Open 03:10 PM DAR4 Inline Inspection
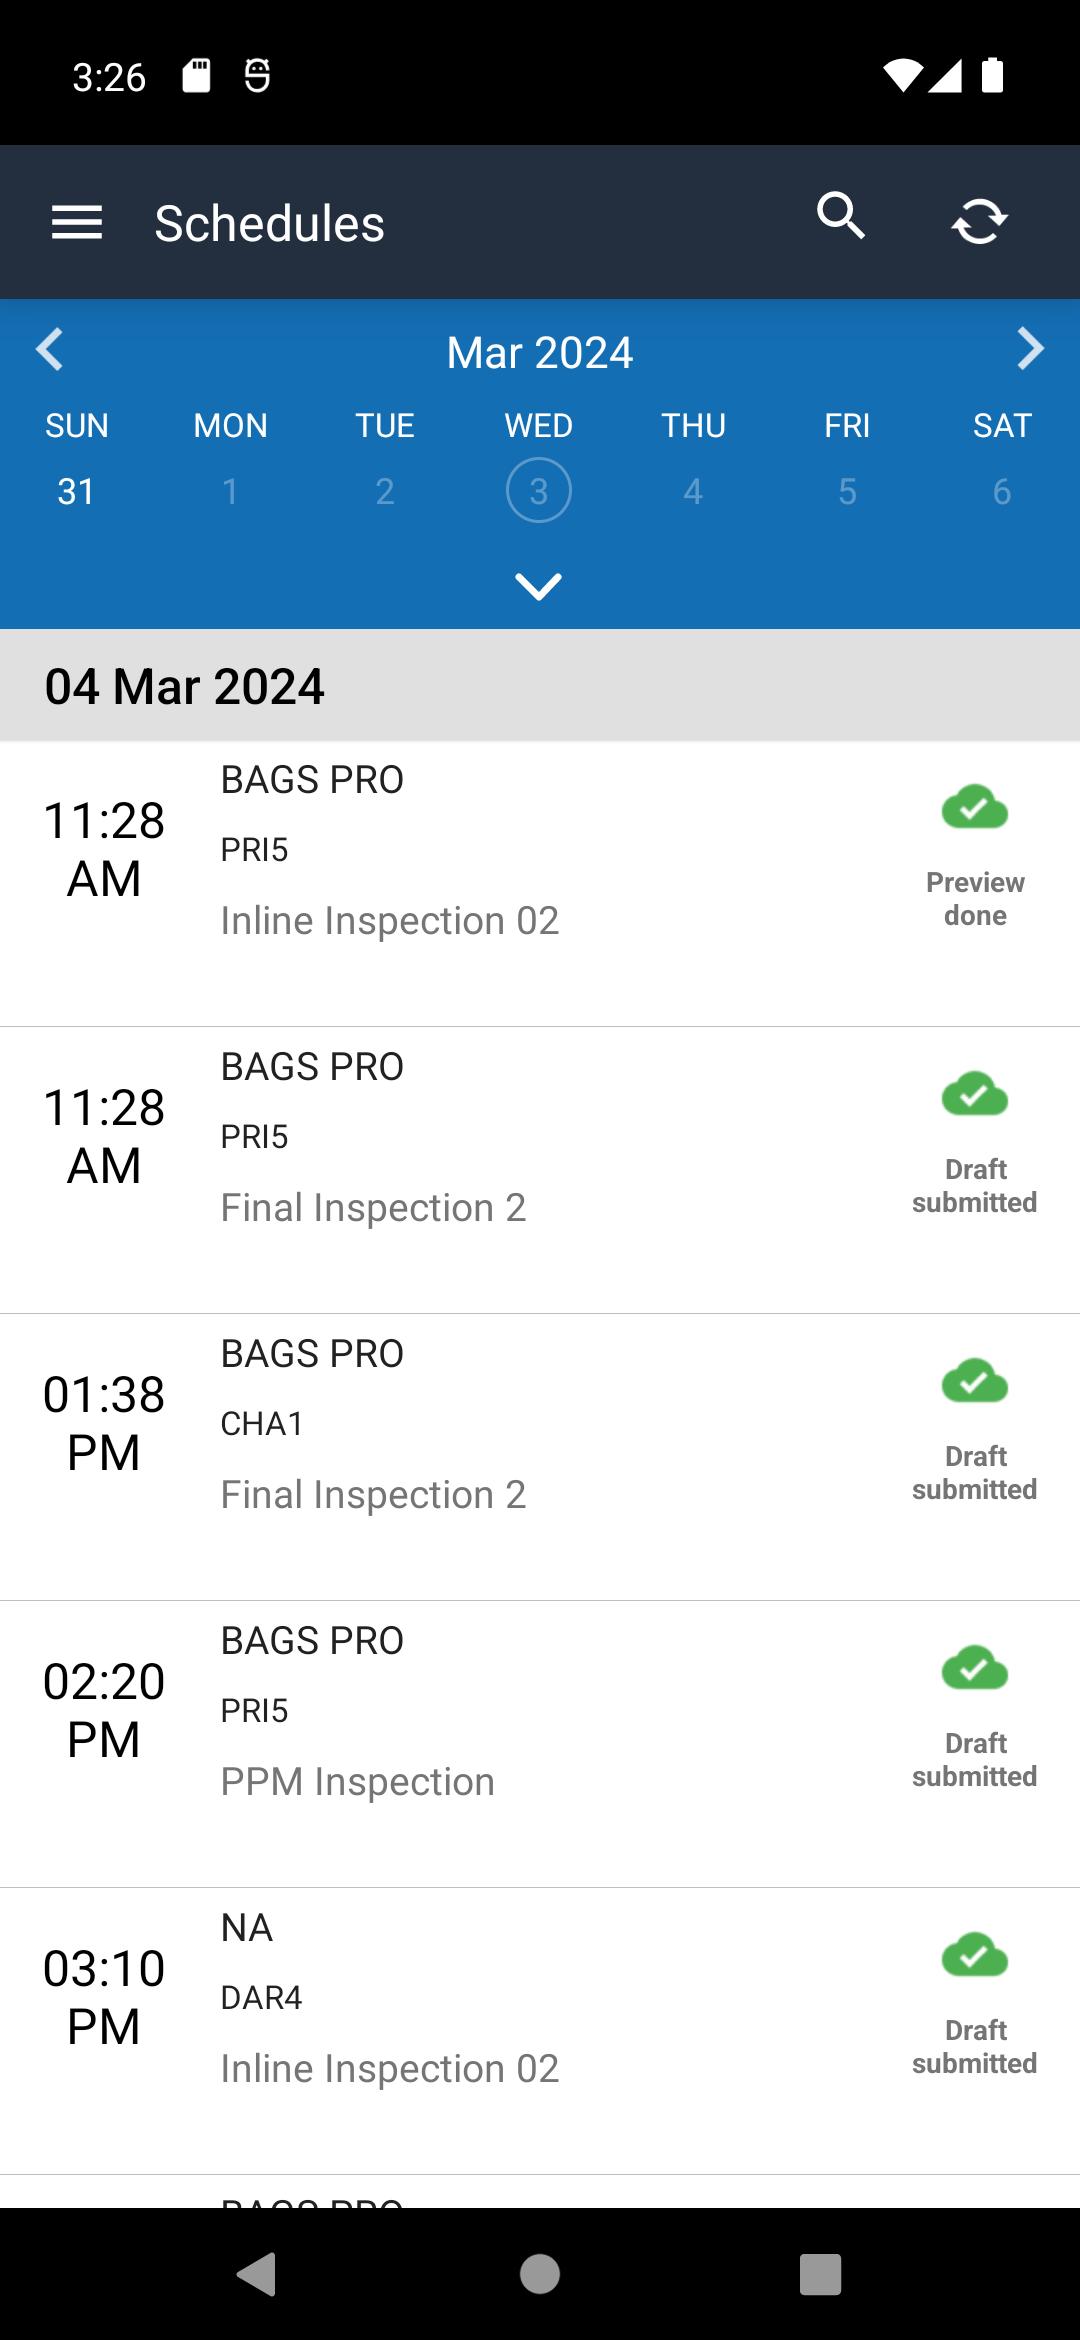 (540, 2031)
